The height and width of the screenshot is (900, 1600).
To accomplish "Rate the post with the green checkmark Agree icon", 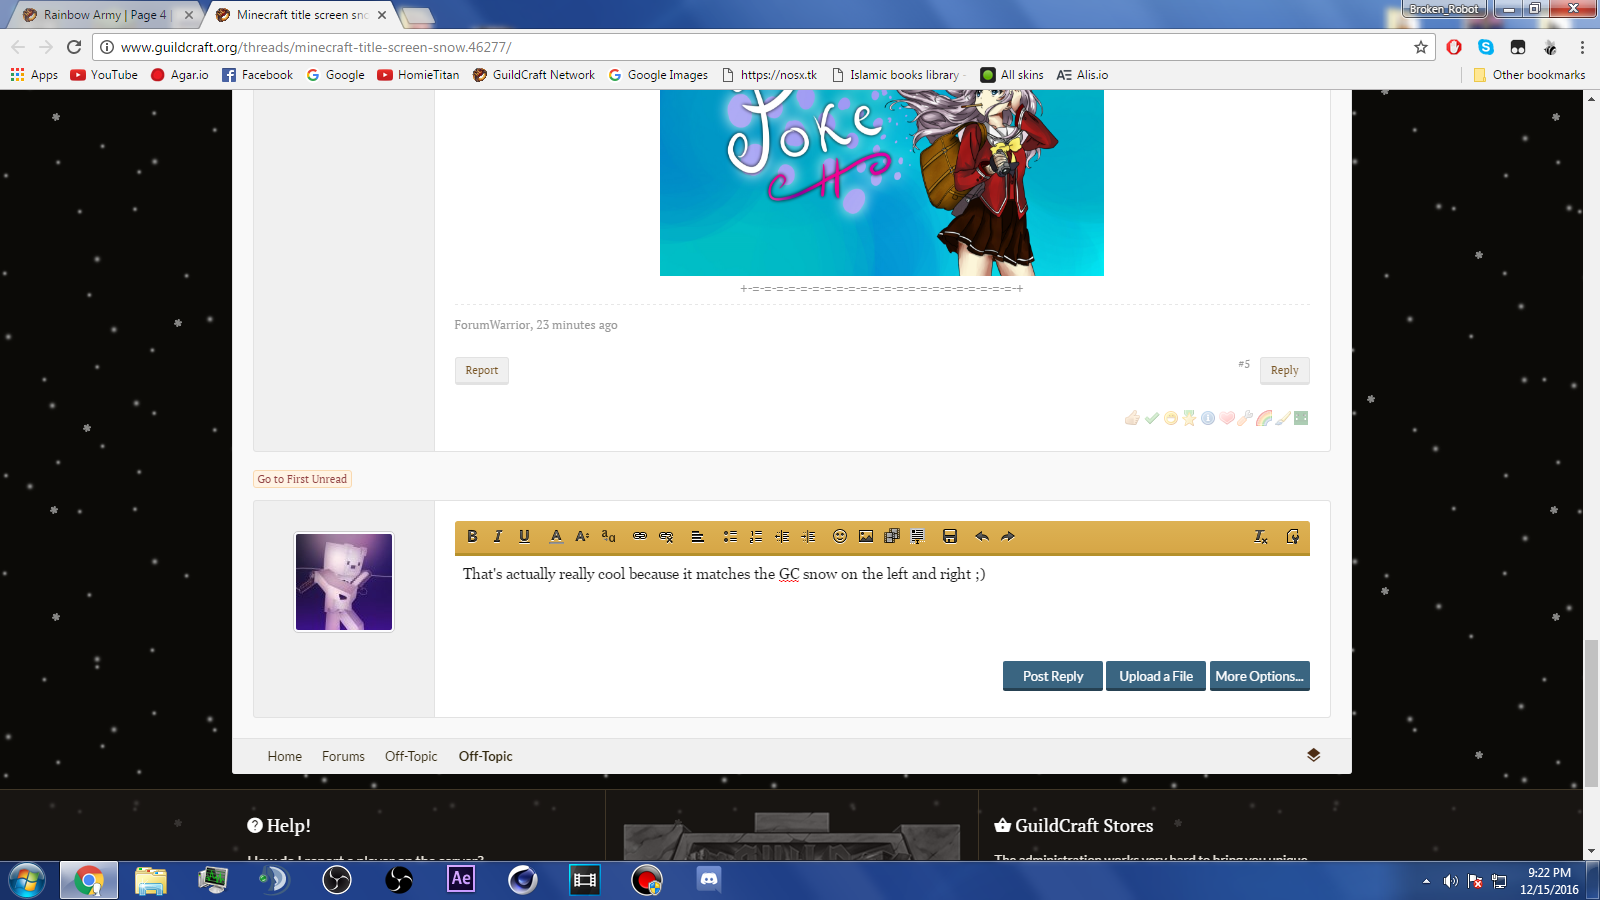I will click(1152, 418).
